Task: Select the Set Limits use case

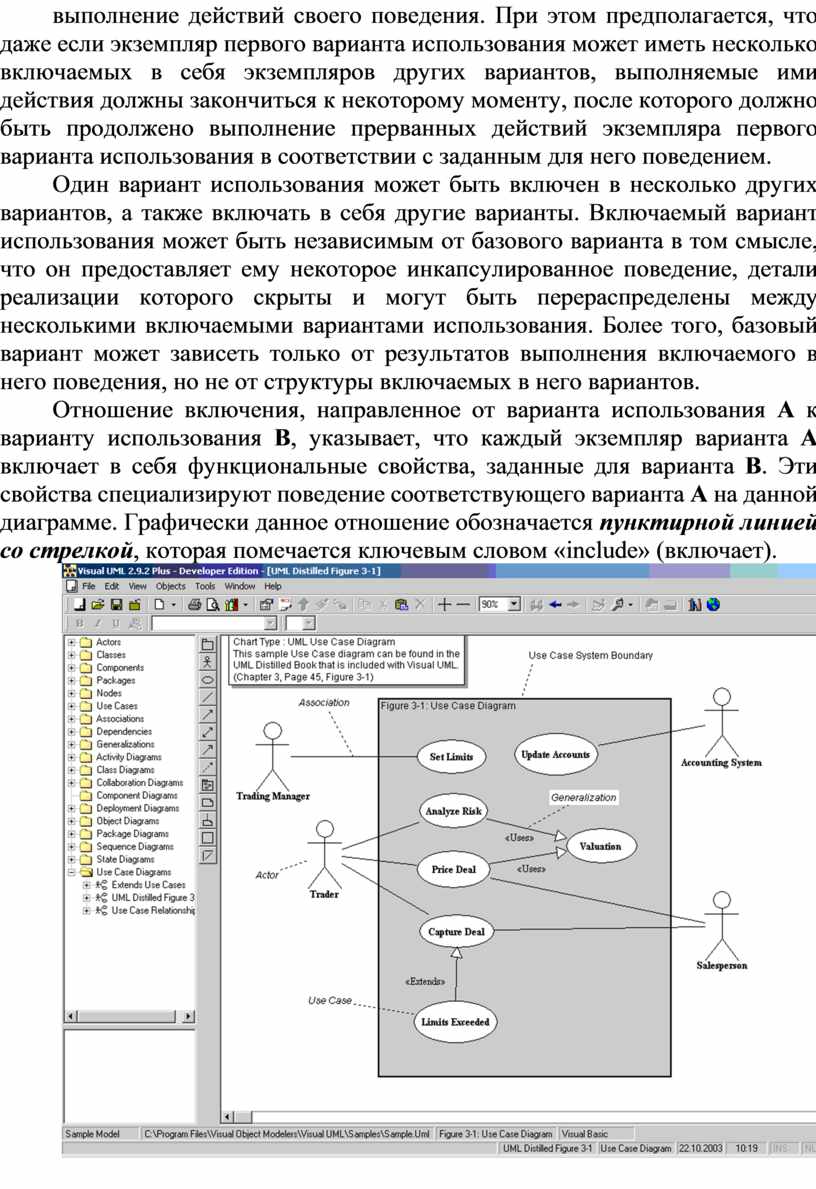Action: click(x=451, y=756)
